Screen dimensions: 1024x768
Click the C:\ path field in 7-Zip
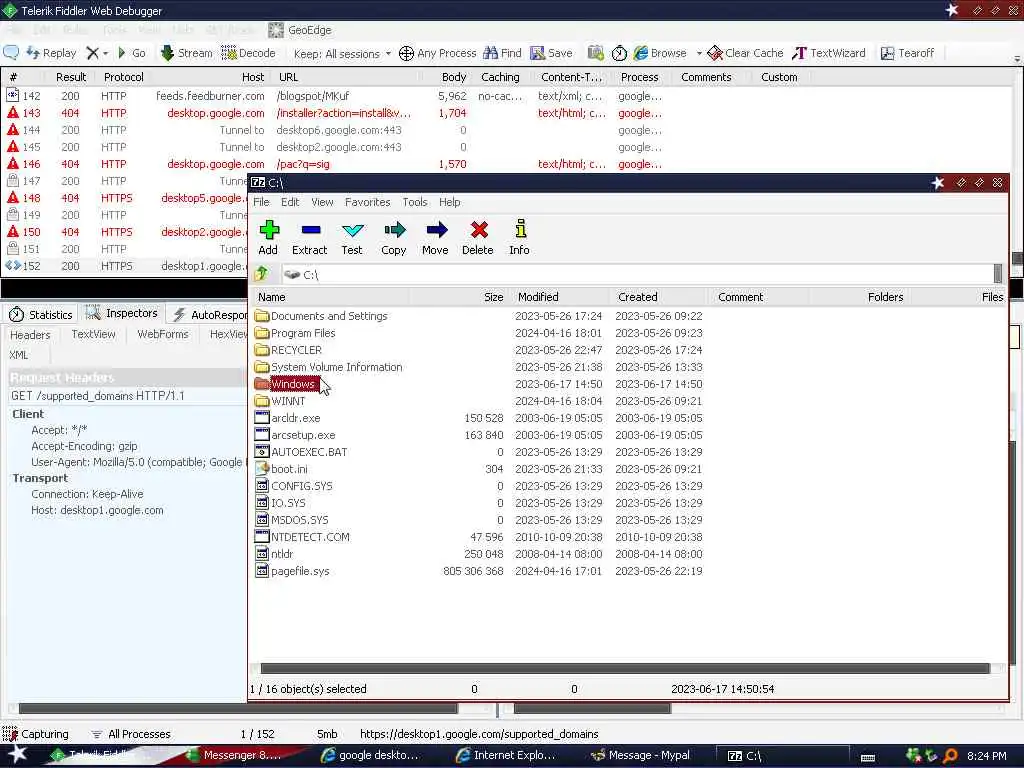click(x=637, y=274)
